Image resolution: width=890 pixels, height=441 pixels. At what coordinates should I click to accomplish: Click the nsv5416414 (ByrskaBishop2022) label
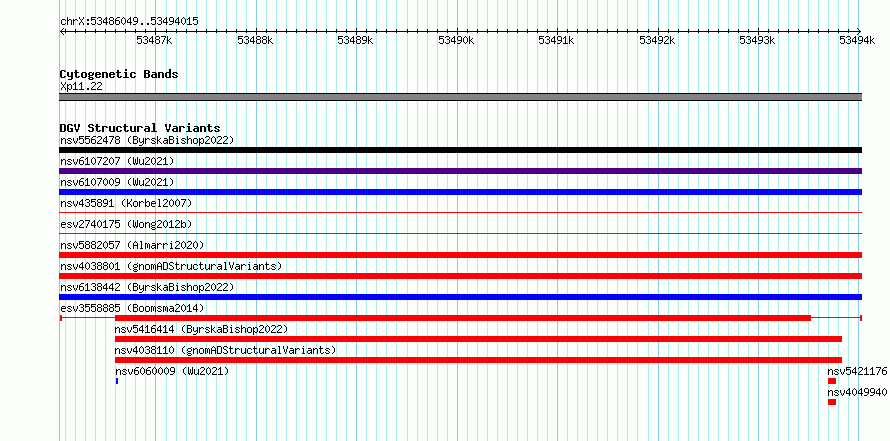point(201,329)
